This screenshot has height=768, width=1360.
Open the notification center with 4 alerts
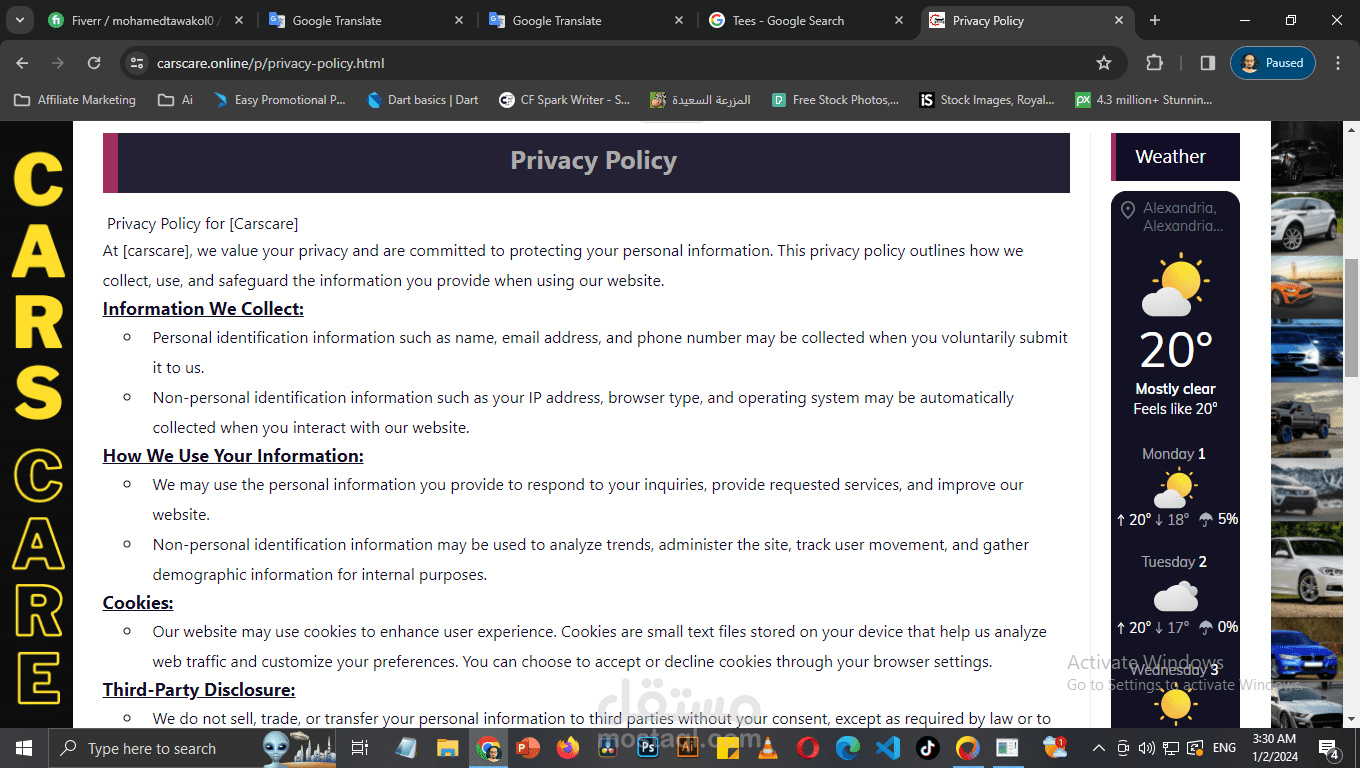click(x=1329, y=748)
